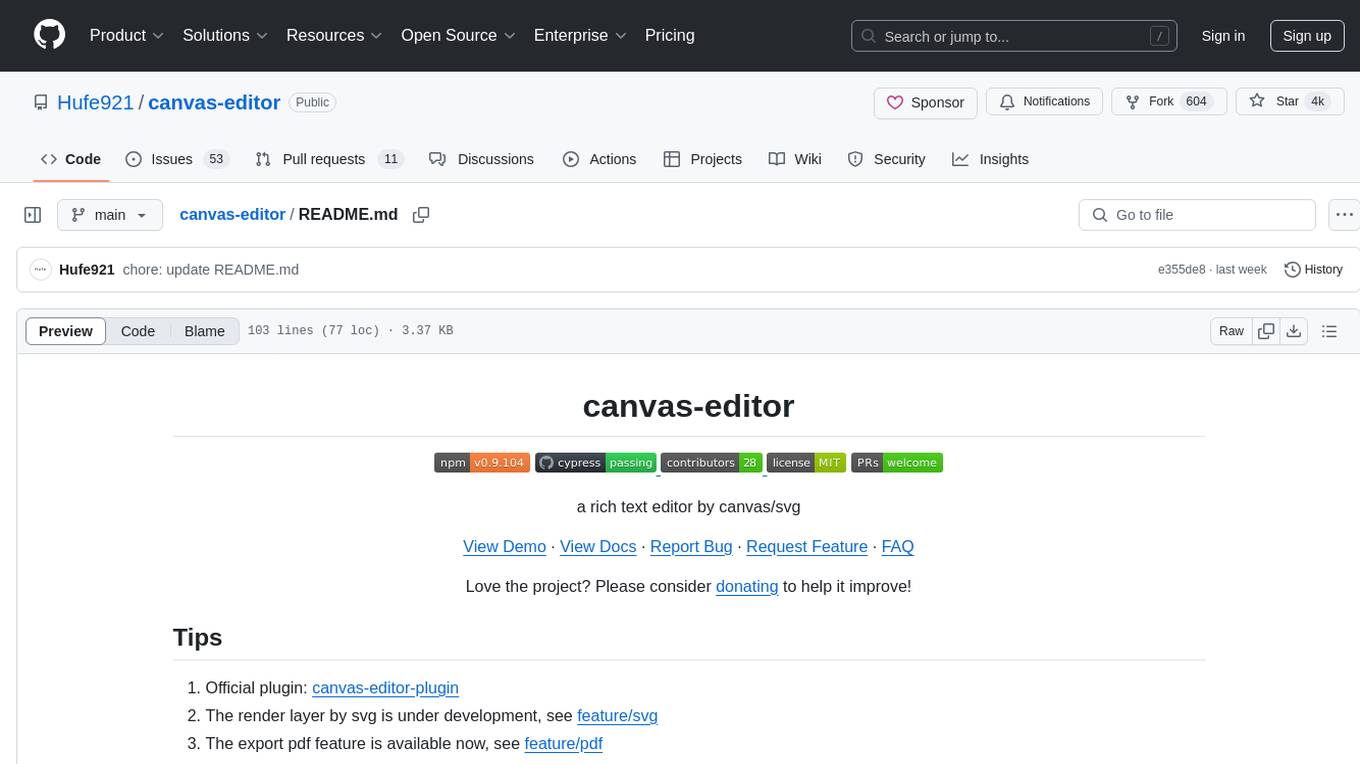1360x764 pixels.
Task: Copy raw file contents
Action: [x=1266, y=331]
